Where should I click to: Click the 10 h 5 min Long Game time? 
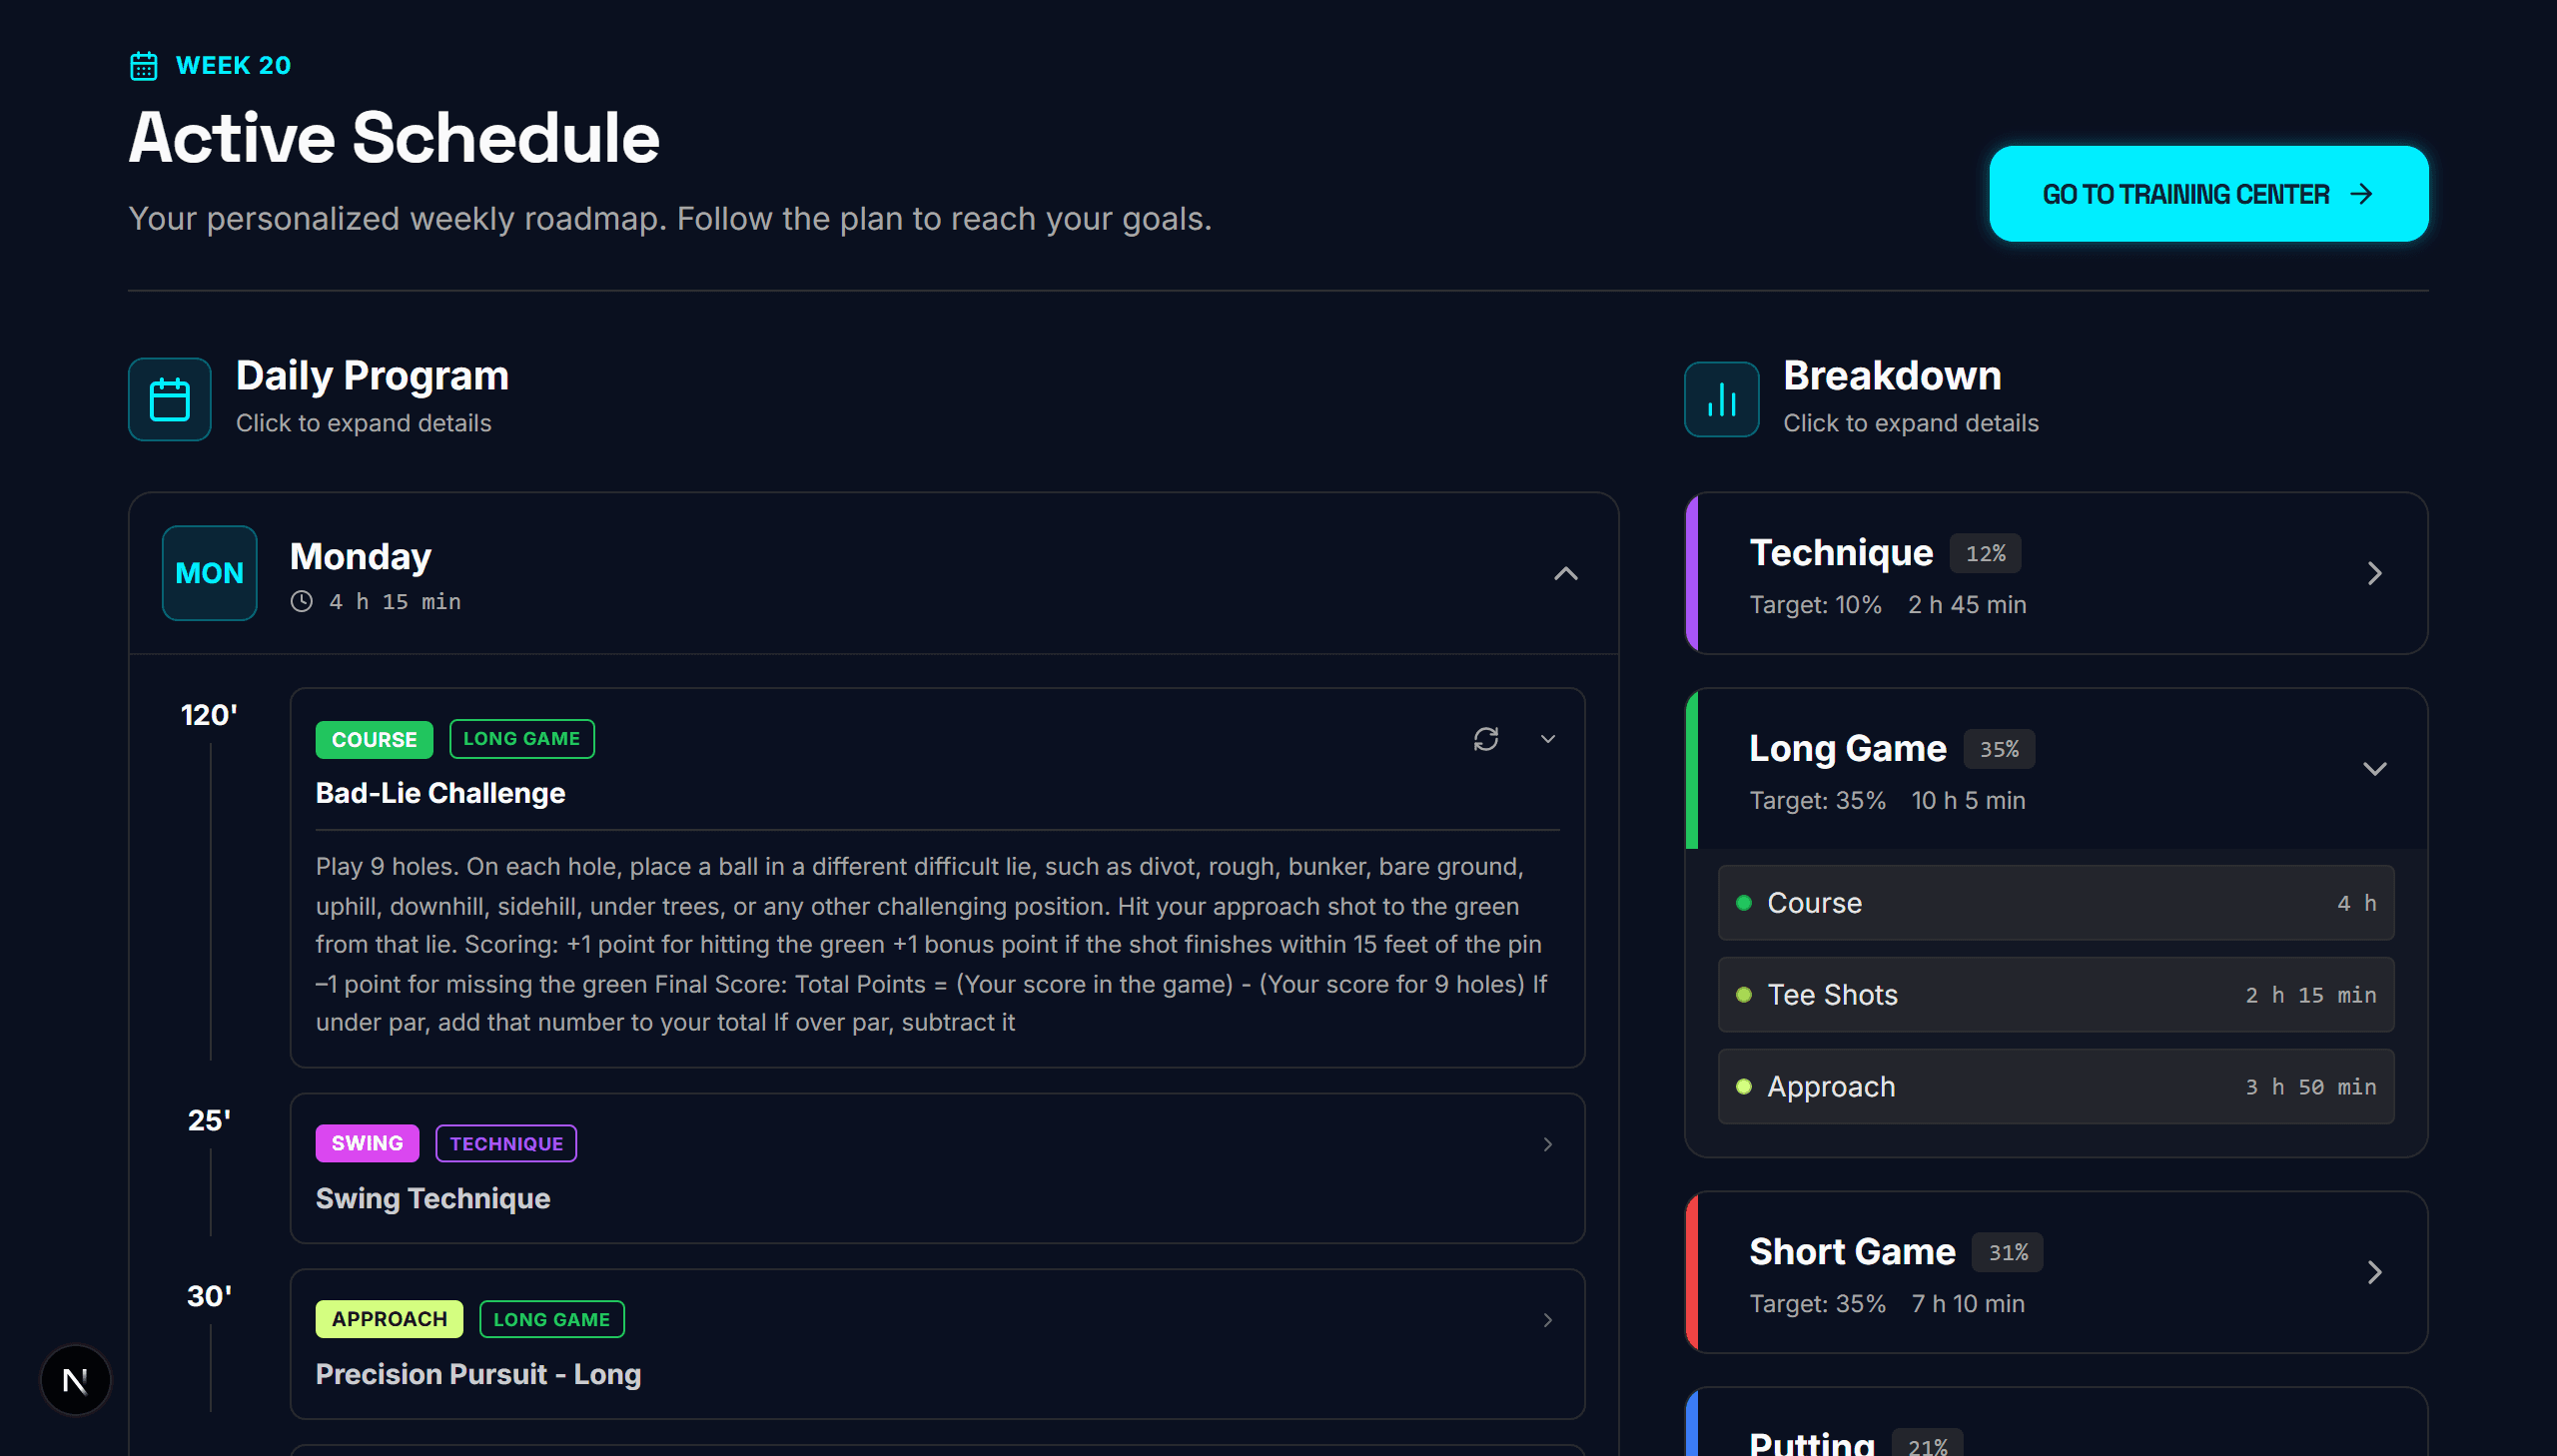(x=1968, y=800)
